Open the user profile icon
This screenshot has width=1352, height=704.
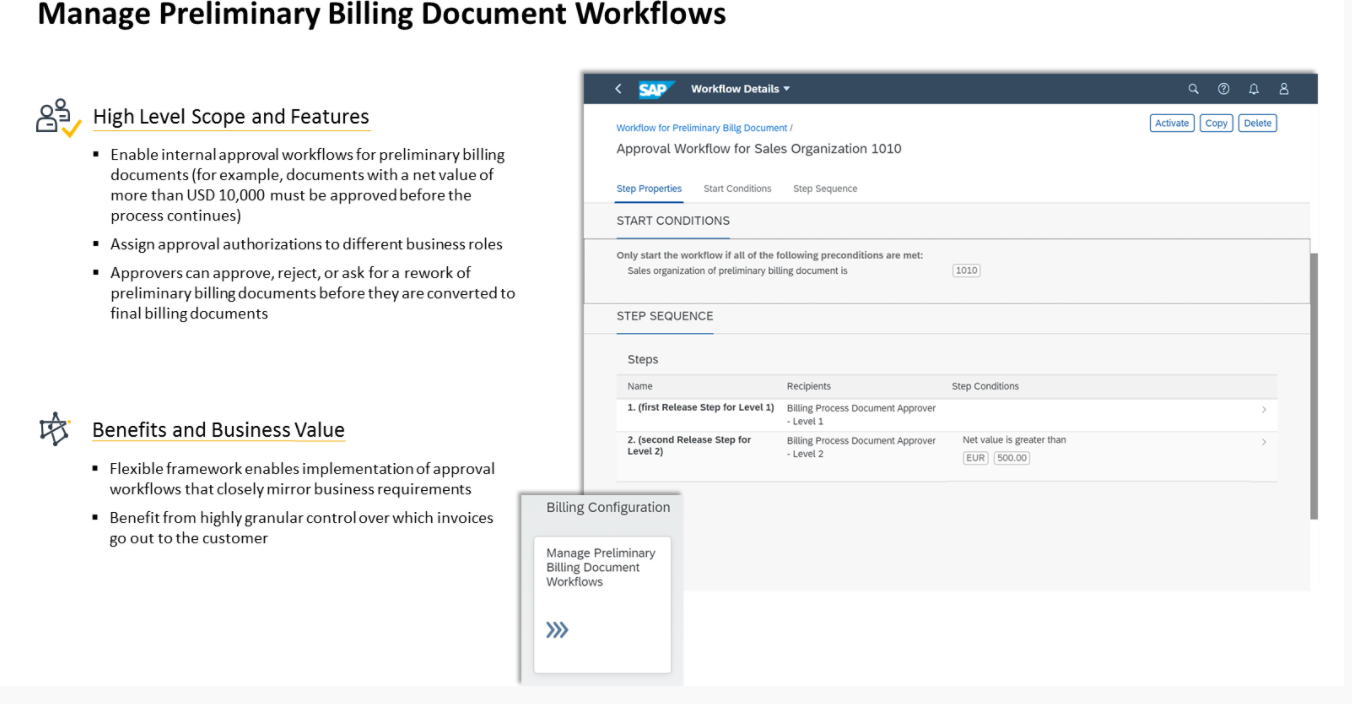[1284, 89]
